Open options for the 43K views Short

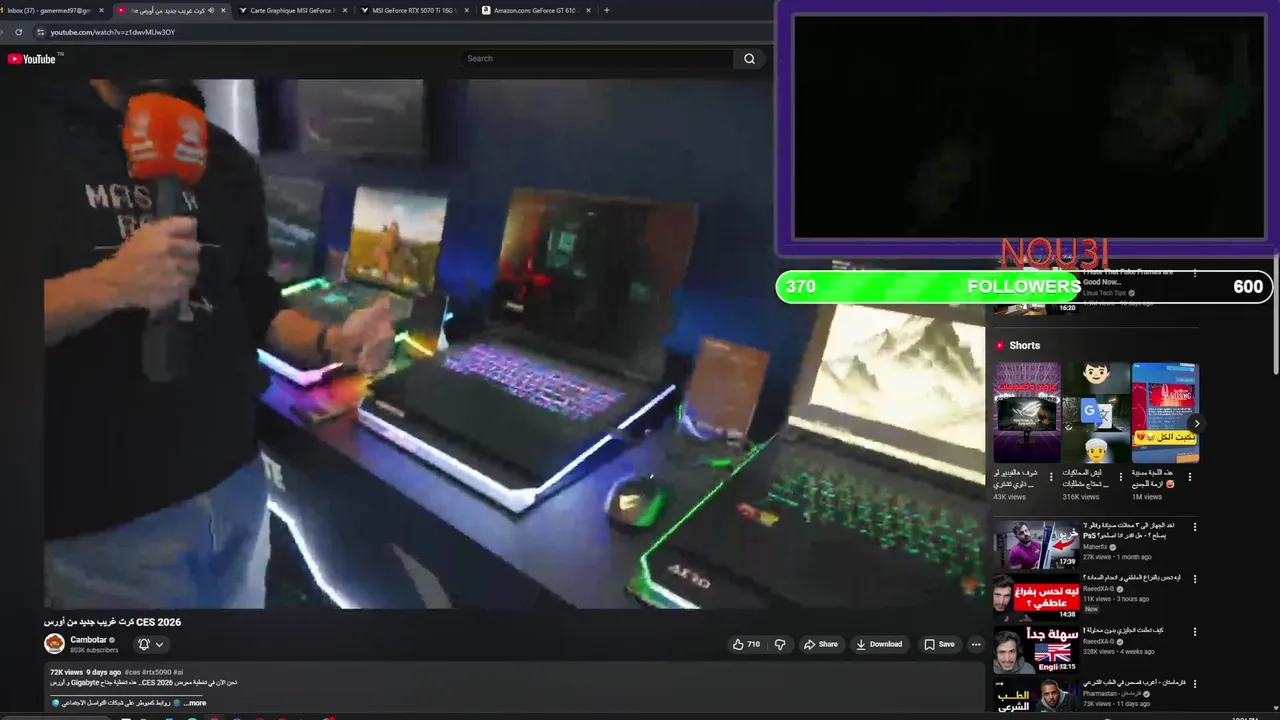pyautogui.click(x=1051, y=477)
